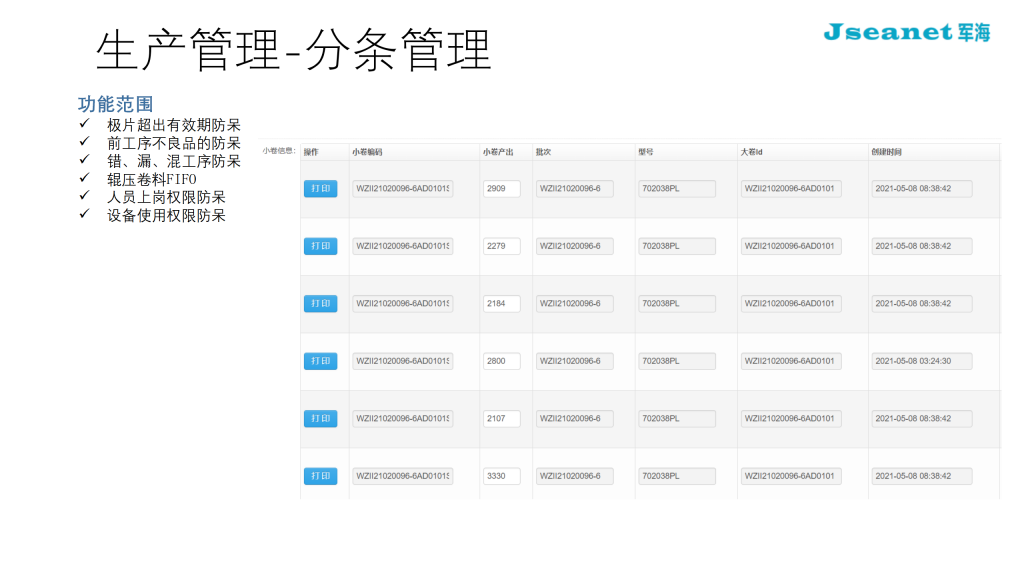Click checkmark beside 极片超出有效期防呆
The image size is (1024, 576).
click(x=85, y=125)
